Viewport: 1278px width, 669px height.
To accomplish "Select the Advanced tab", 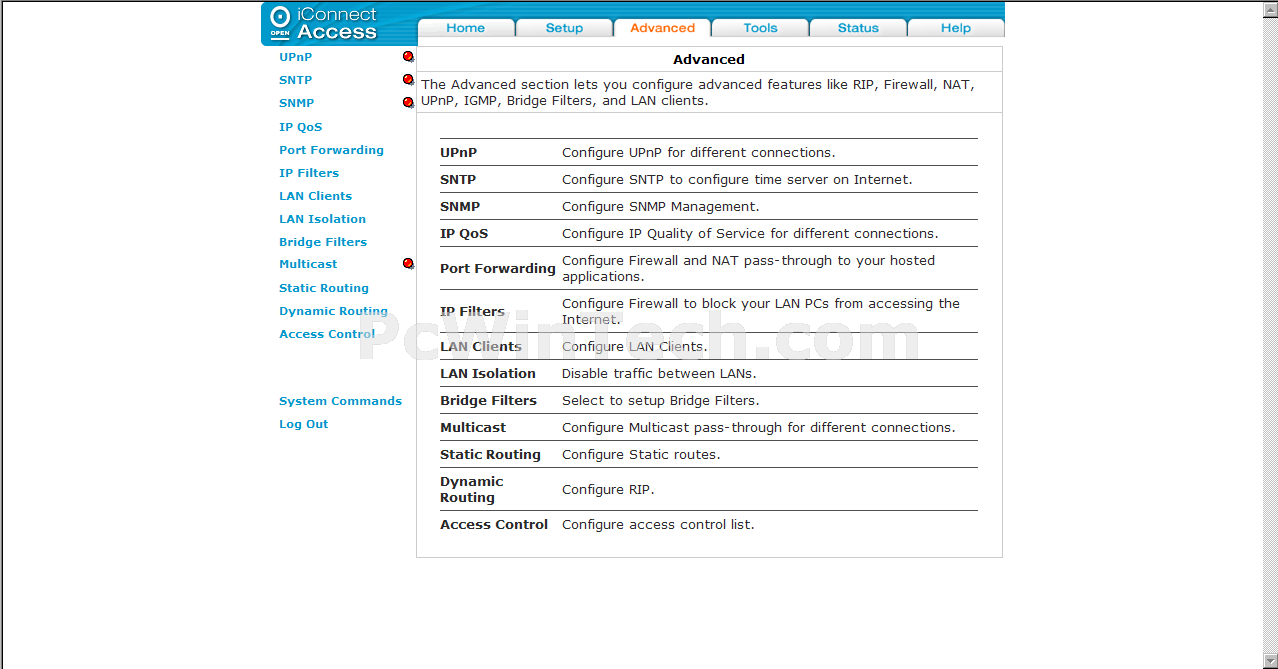I will coord(662,28).
